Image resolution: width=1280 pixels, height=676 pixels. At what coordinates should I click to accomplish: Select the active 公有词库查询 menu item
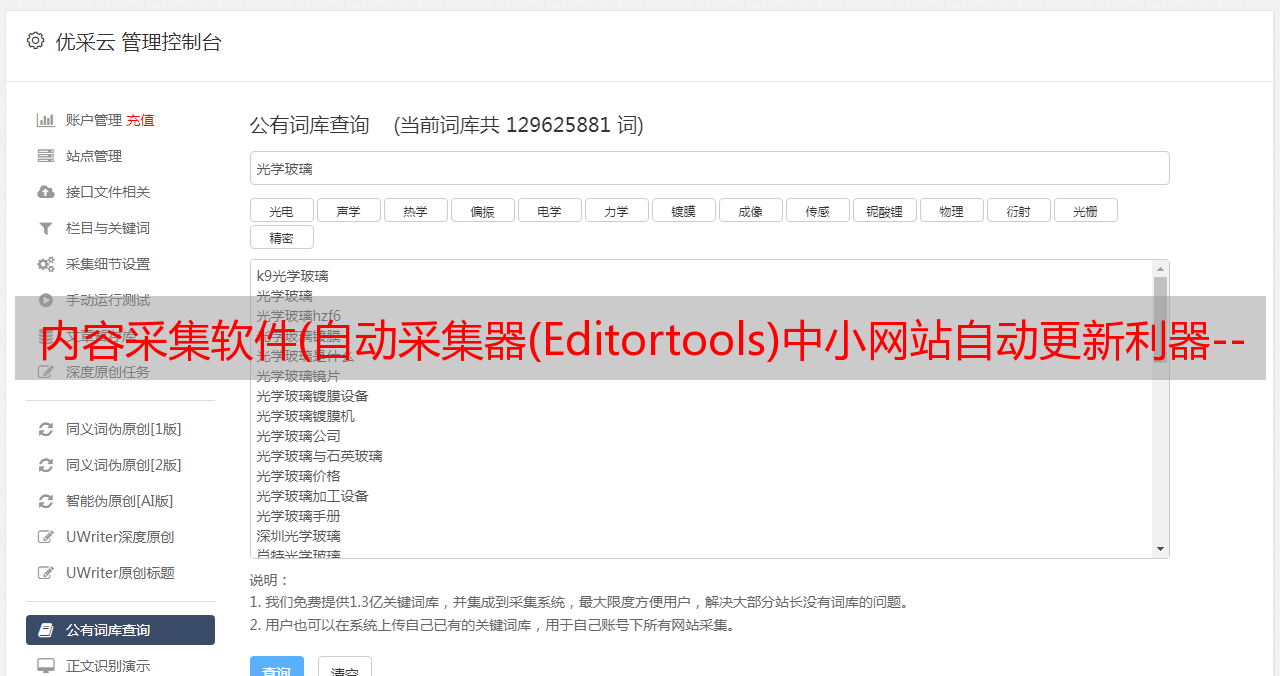120,630
